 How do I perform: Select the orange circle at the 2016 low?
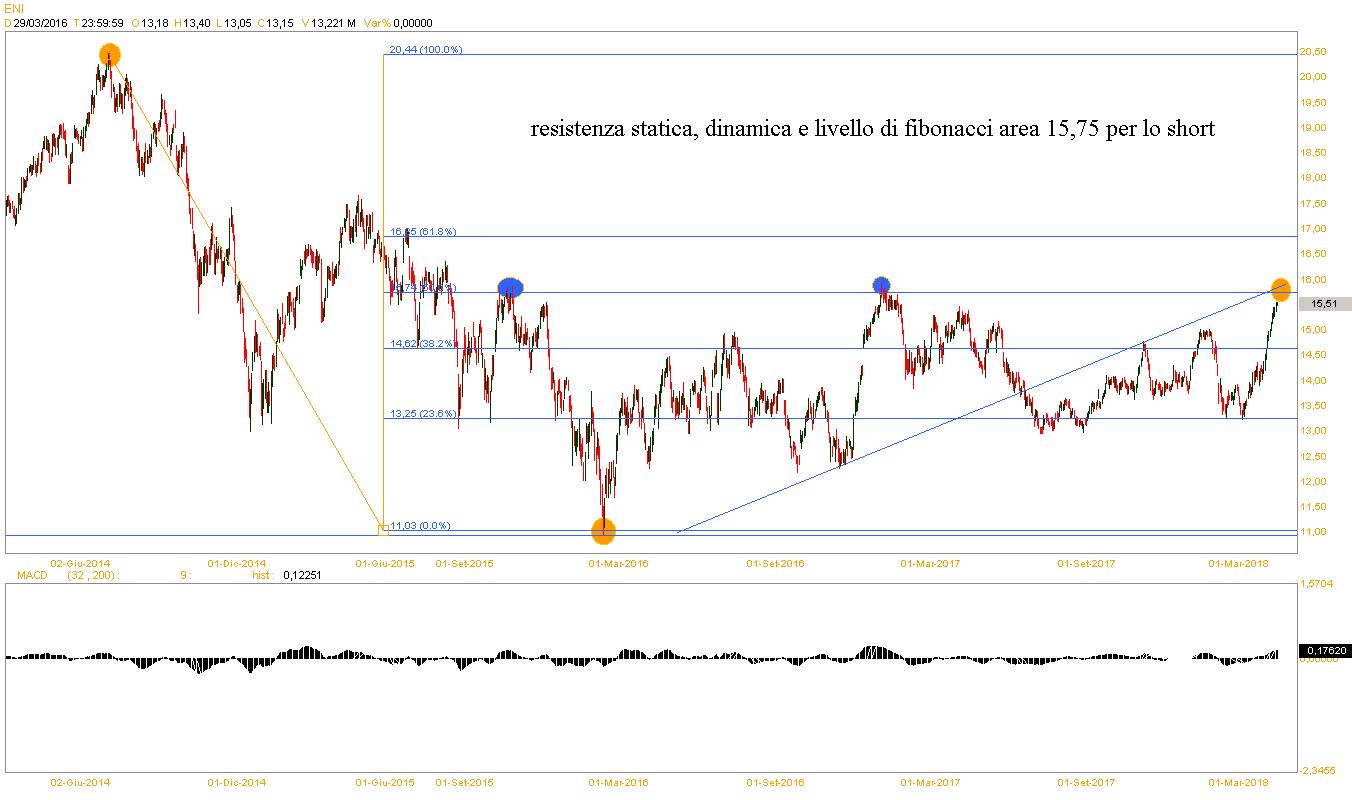coord(603,531)
